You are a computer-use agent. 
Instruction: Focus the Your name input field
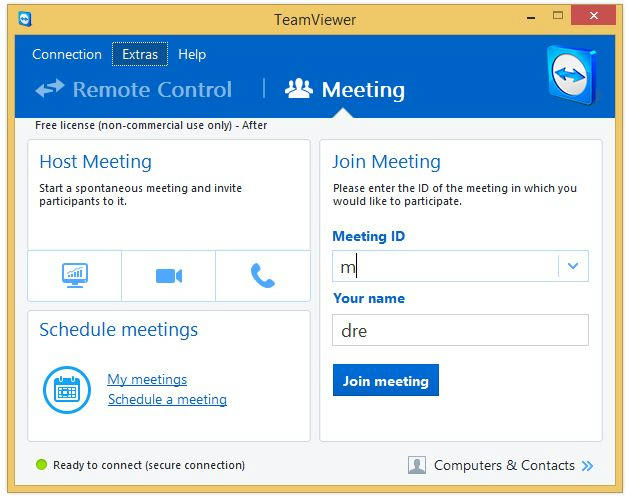460,330
